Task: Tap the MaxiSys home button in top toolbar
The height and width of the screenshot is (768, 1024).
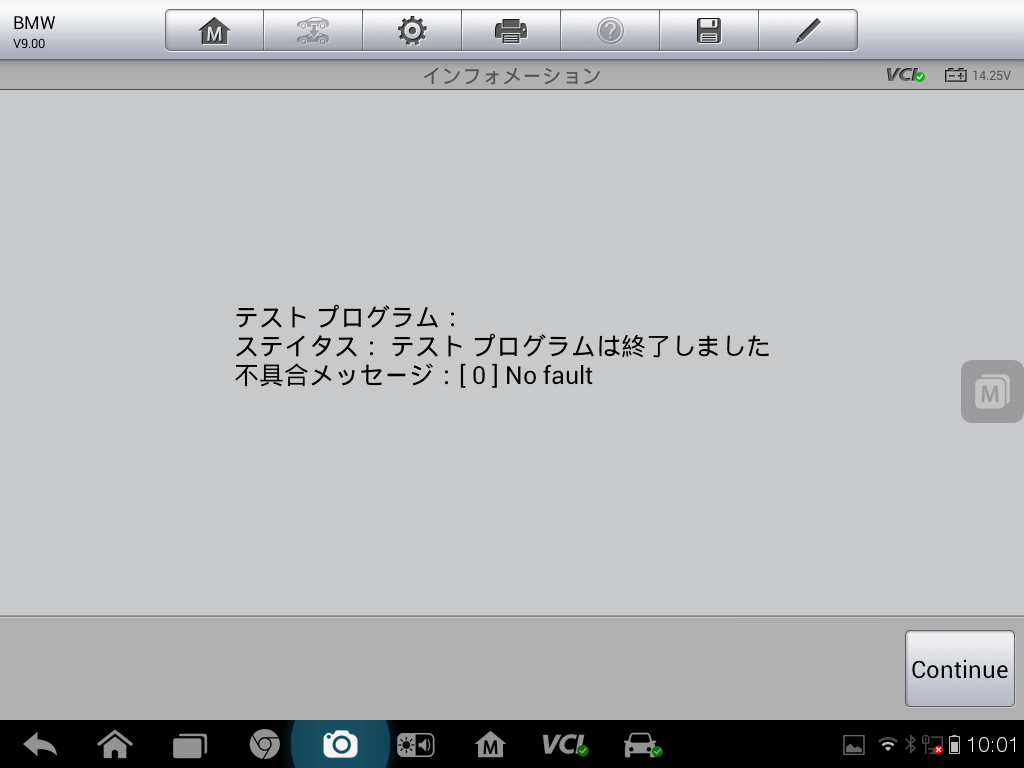Action: 214,31
